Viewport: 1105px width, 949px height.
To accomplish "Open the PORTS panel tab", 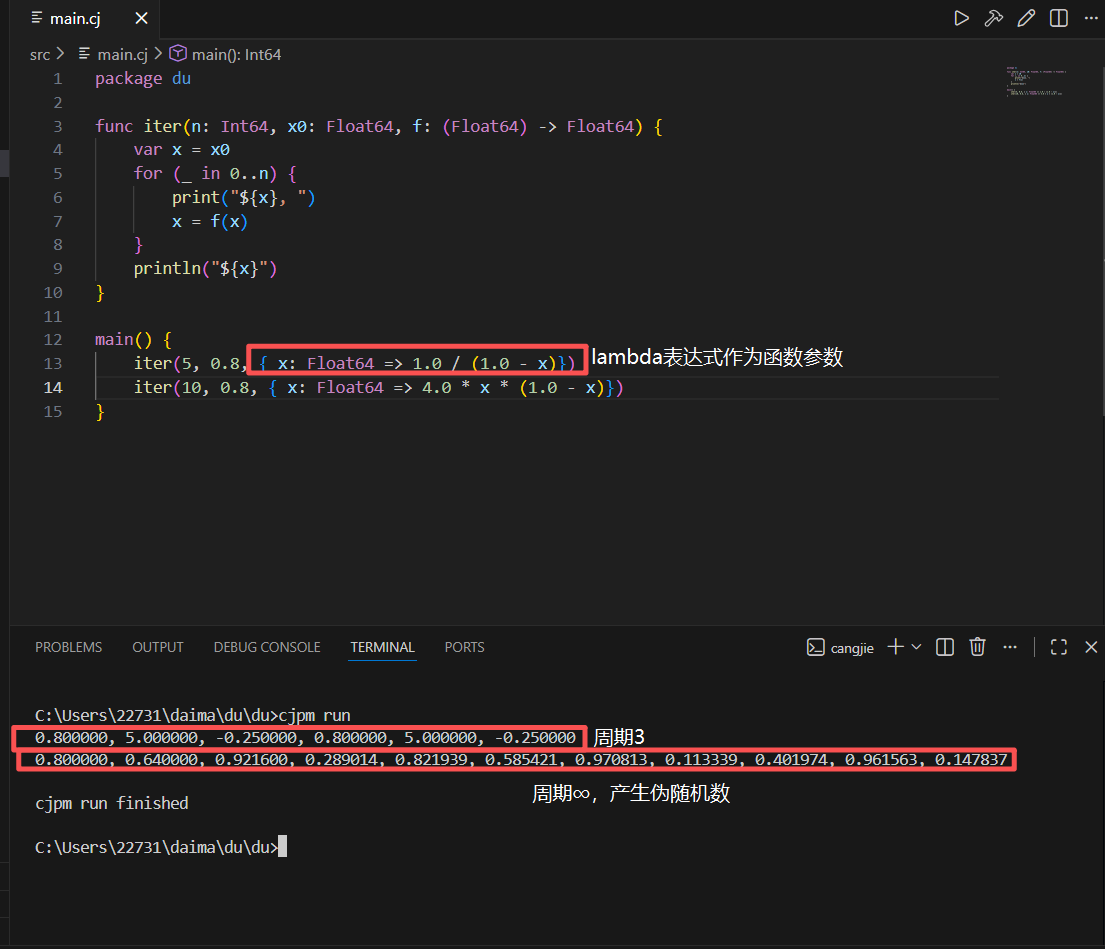I will point(464,647).
